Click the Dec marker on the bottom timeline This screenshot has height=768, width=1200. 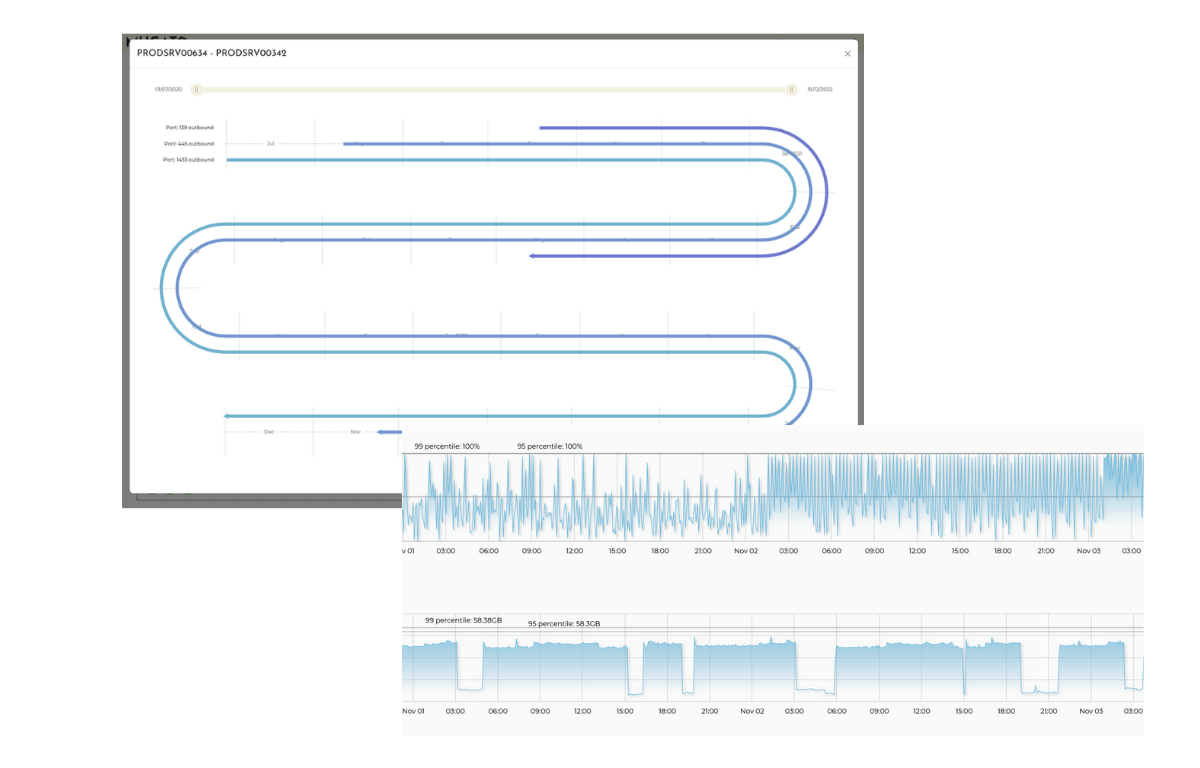(269, 432)
